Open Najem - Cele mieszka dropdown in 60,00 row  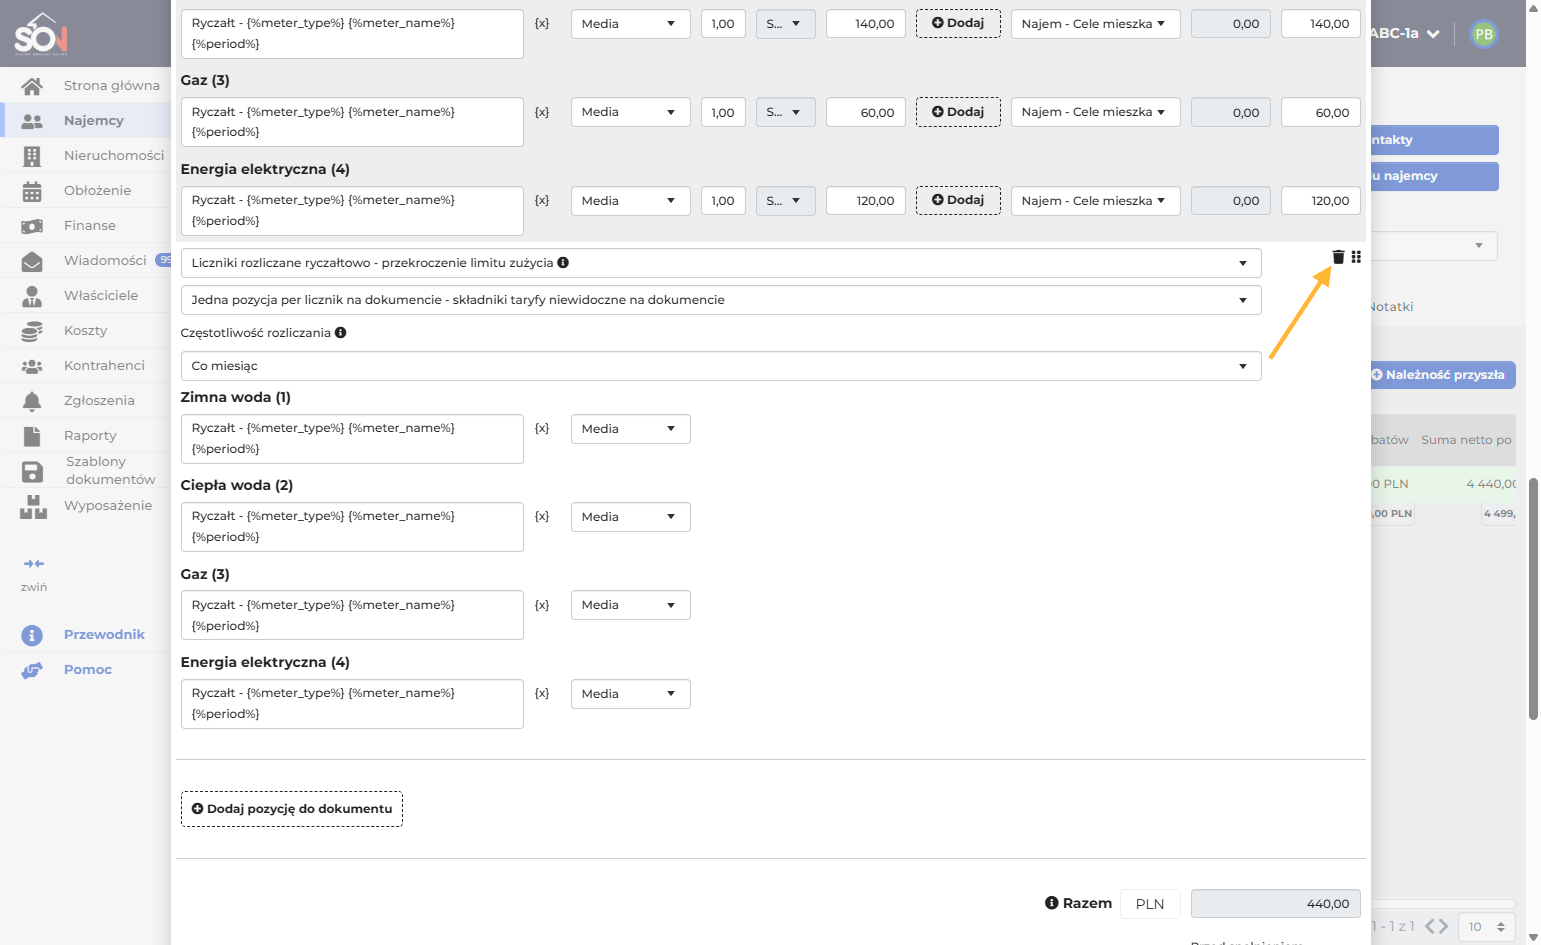[1096, 112]
